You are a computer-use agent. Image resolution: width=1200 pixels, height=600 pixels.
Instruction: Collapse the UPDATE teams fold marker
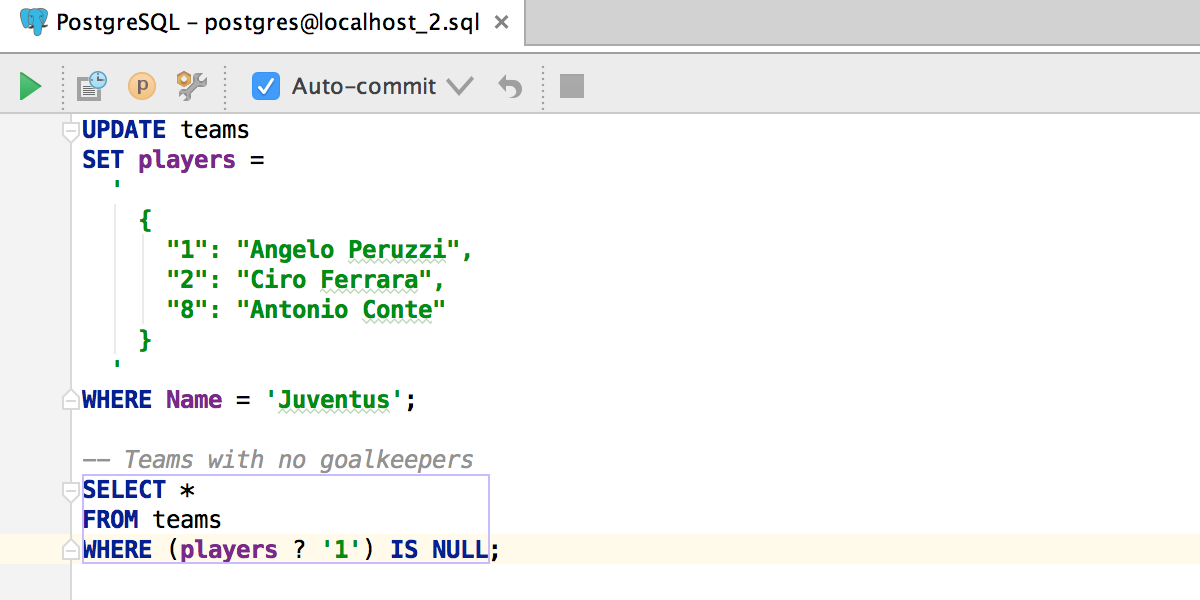[x=71, y=131]
